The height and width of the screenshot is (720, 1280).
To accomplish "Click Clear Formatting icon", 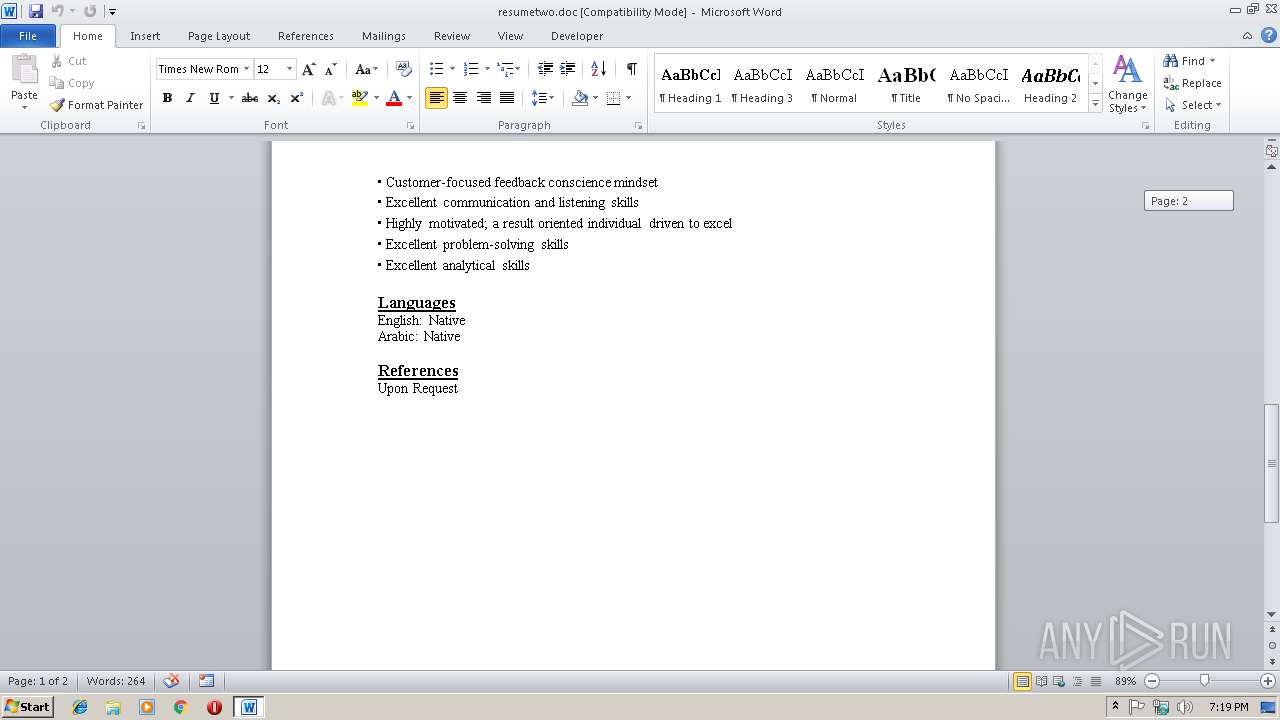I will [404, 69].
